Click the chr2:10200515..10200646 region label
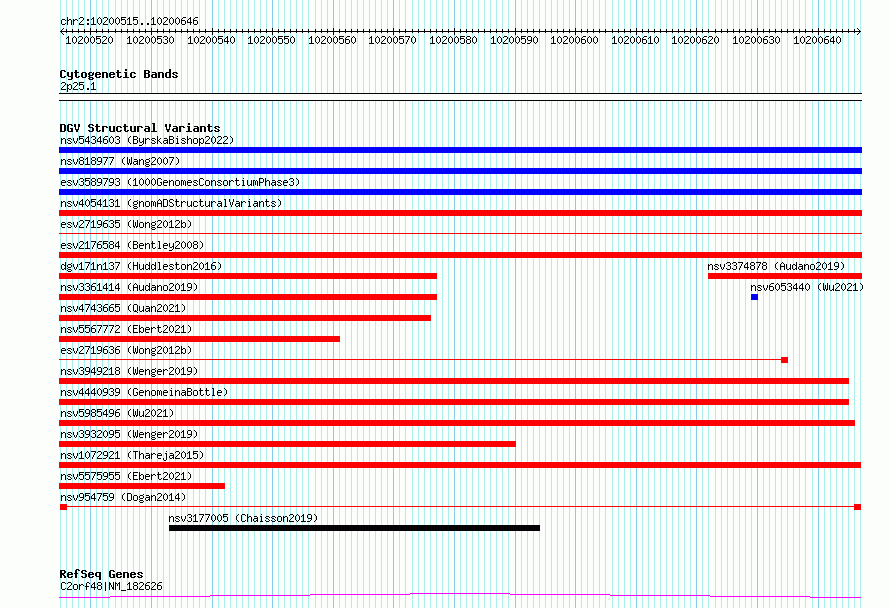The image size is (890, 608). tap(129, 22)
